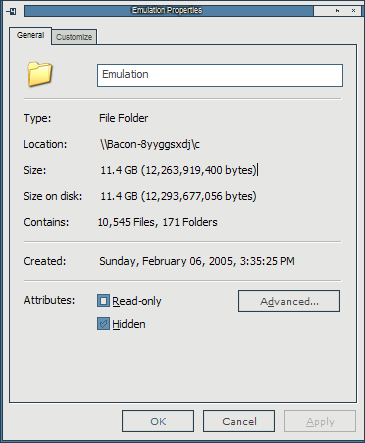365x443 pixels.
Task: Click the small arrow button beside the close button
Action: pyautogui.click(x=337, y=11)
